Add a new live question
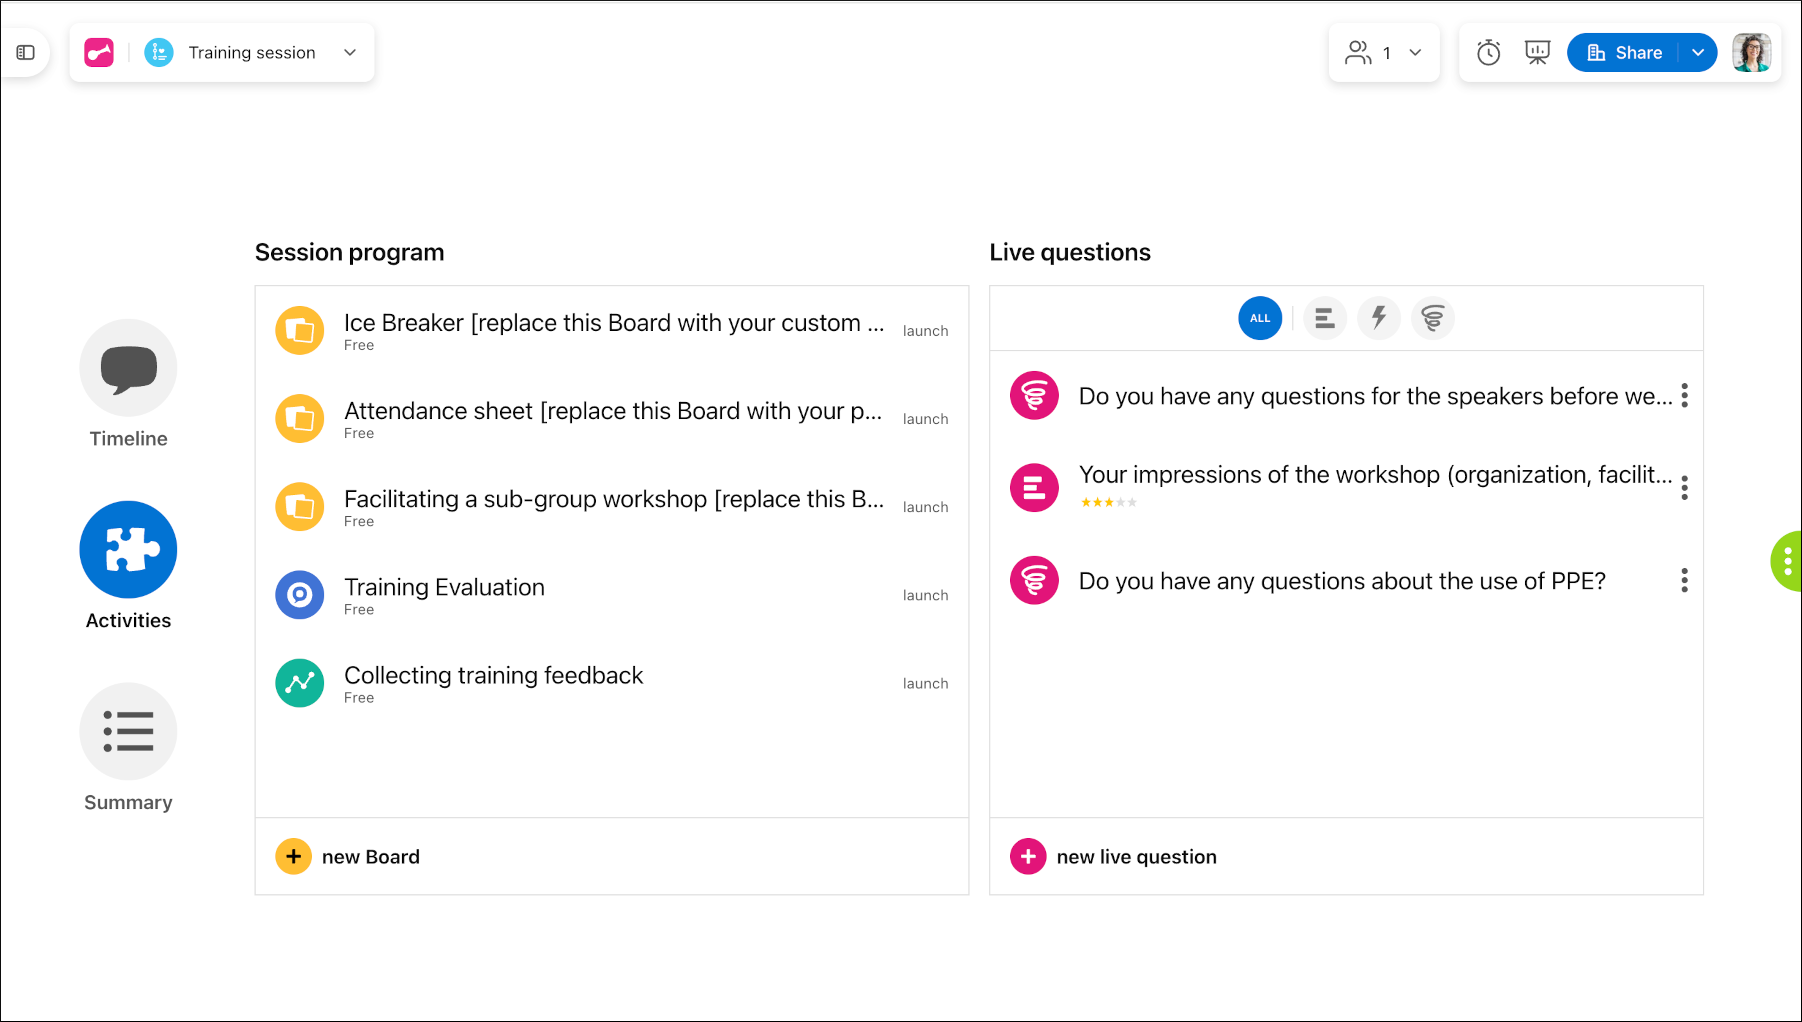 (x=1114, y=857)
